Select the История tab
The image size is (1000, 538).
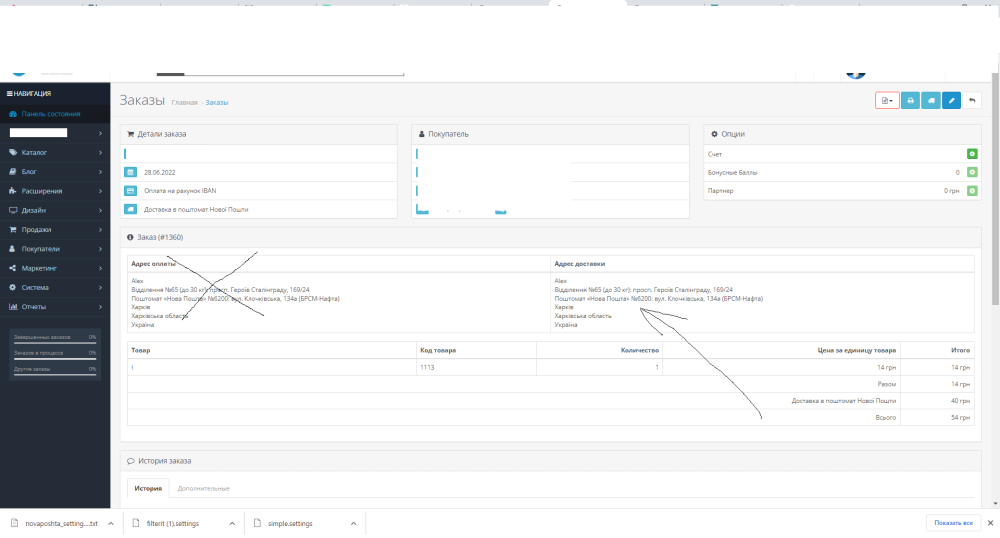point(148,488)
